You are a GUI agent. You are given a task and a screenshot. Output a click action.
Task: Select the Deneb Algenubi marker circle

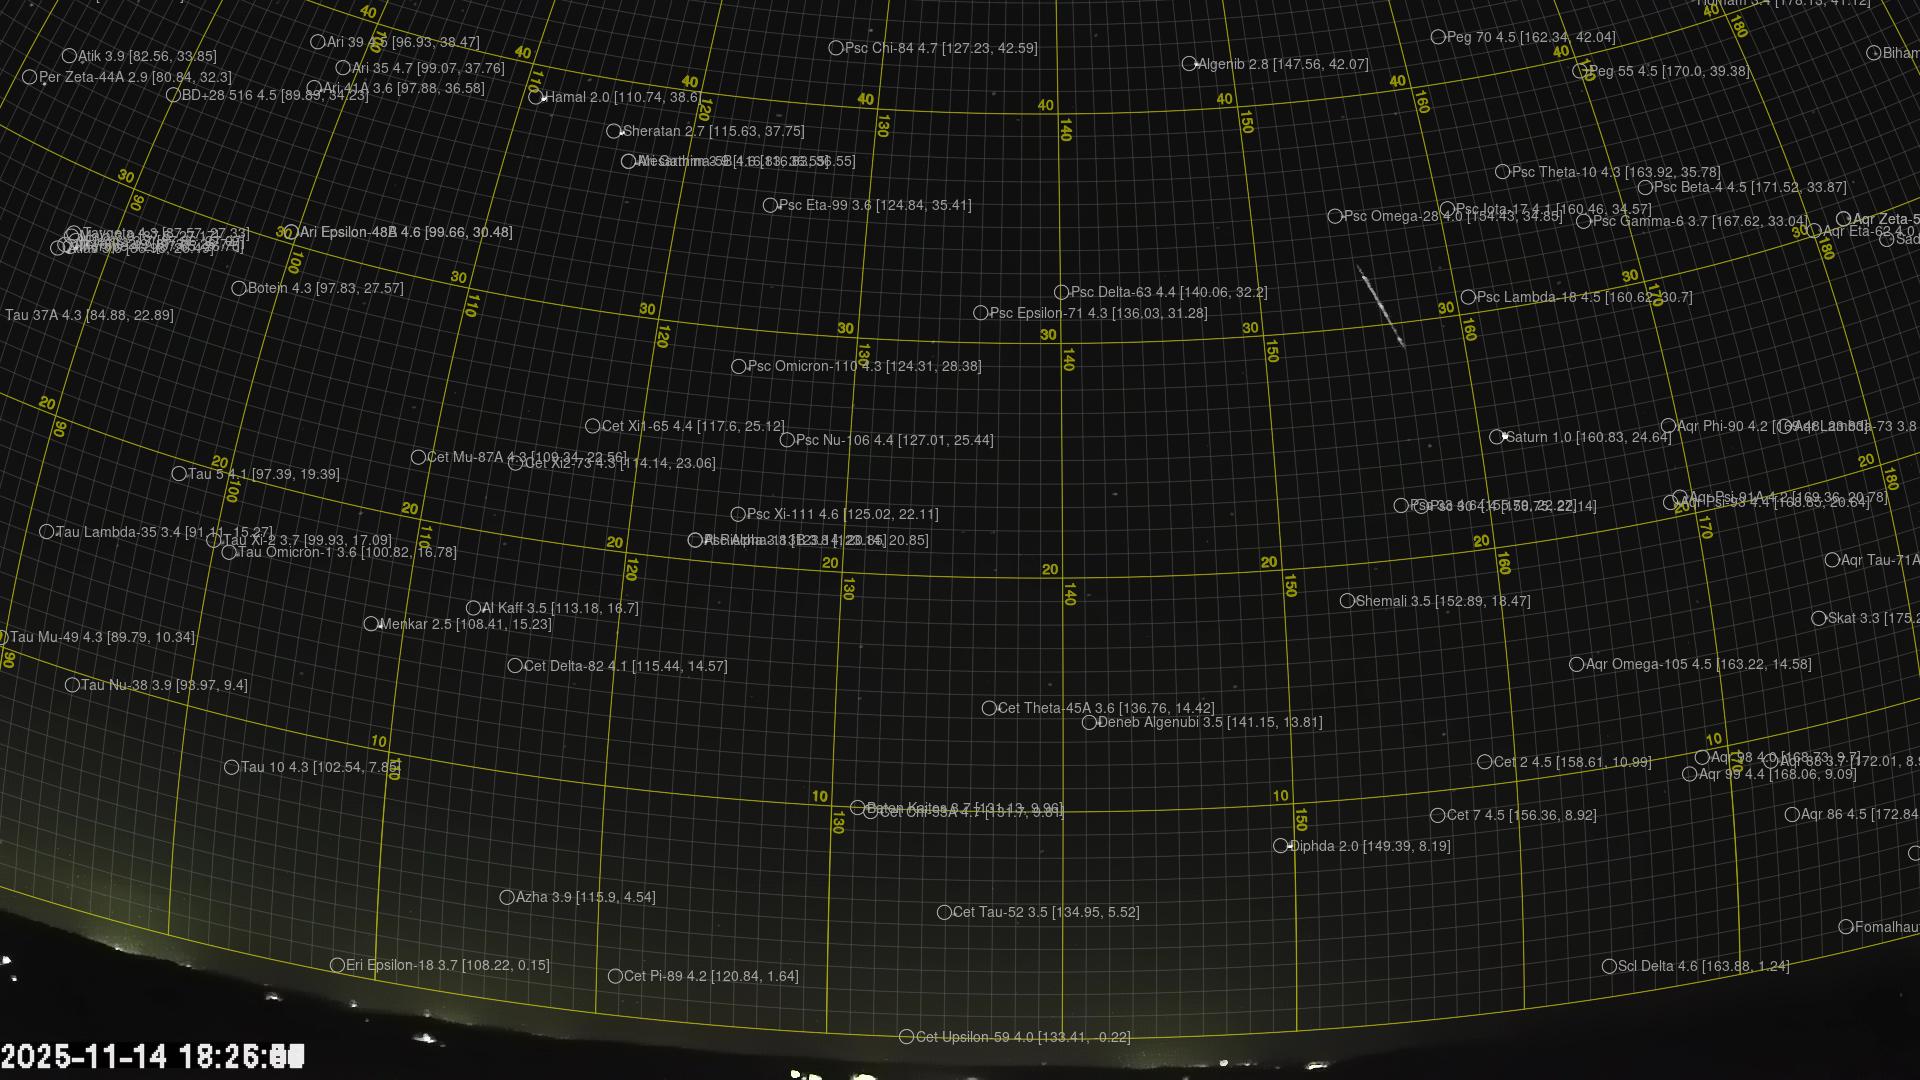[1089, 722]
